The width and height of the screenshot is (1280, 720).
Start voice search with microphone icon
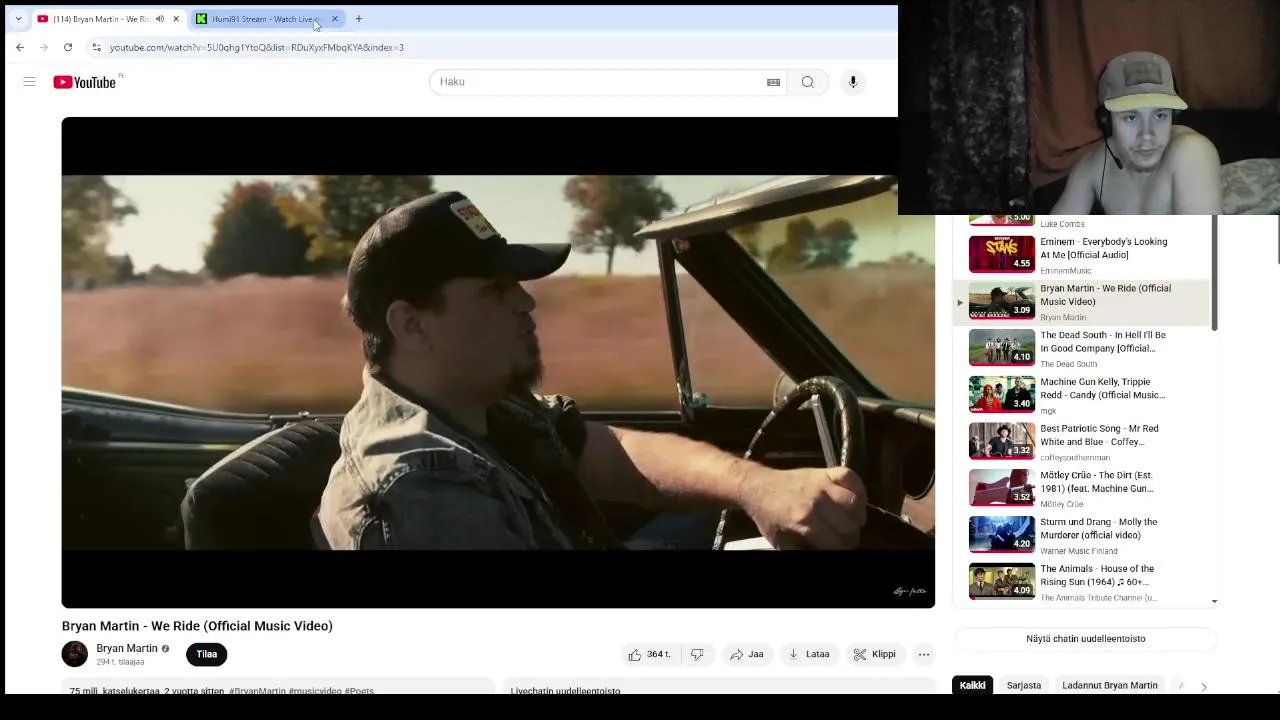pos(853,82)
